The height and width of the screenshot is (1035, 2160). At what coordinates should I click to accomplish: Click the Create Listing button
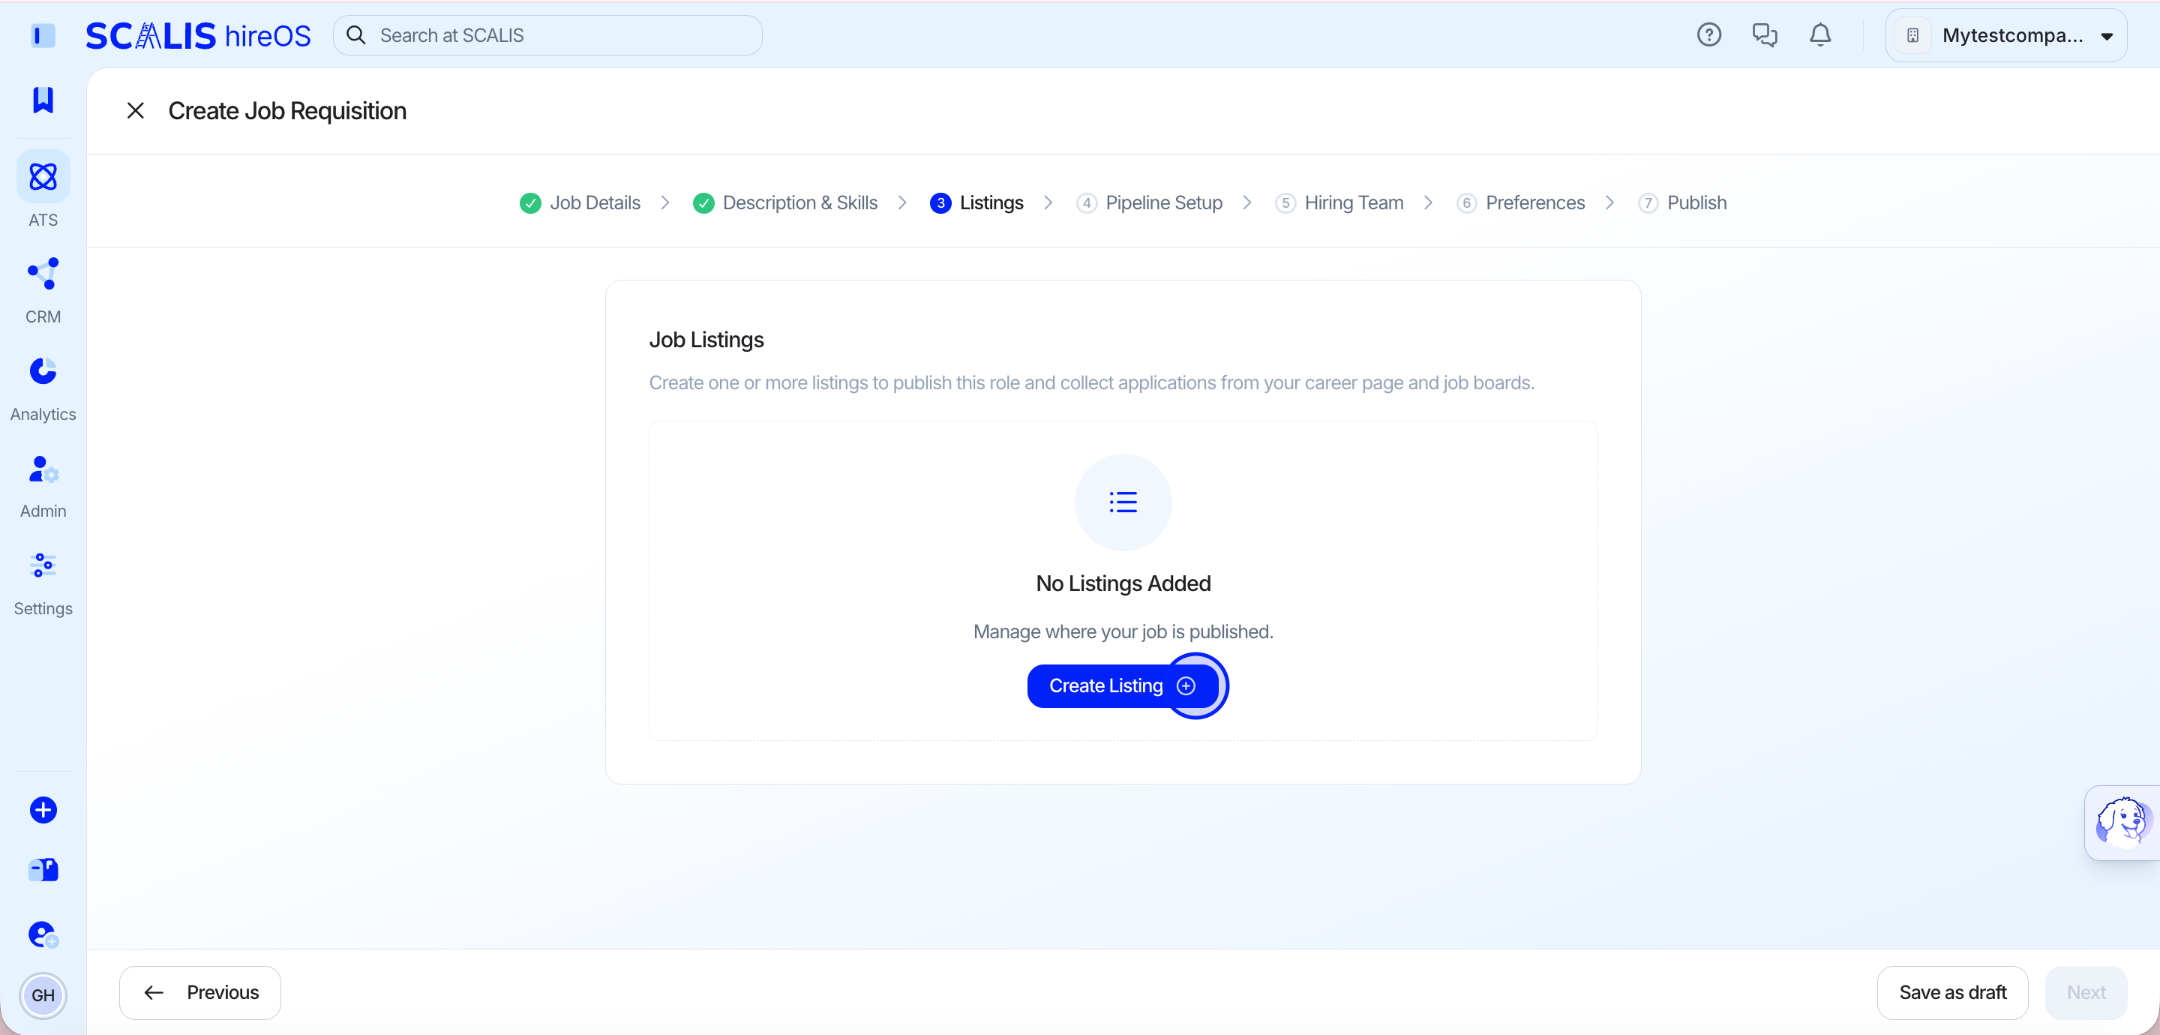tap(1123, 686)
